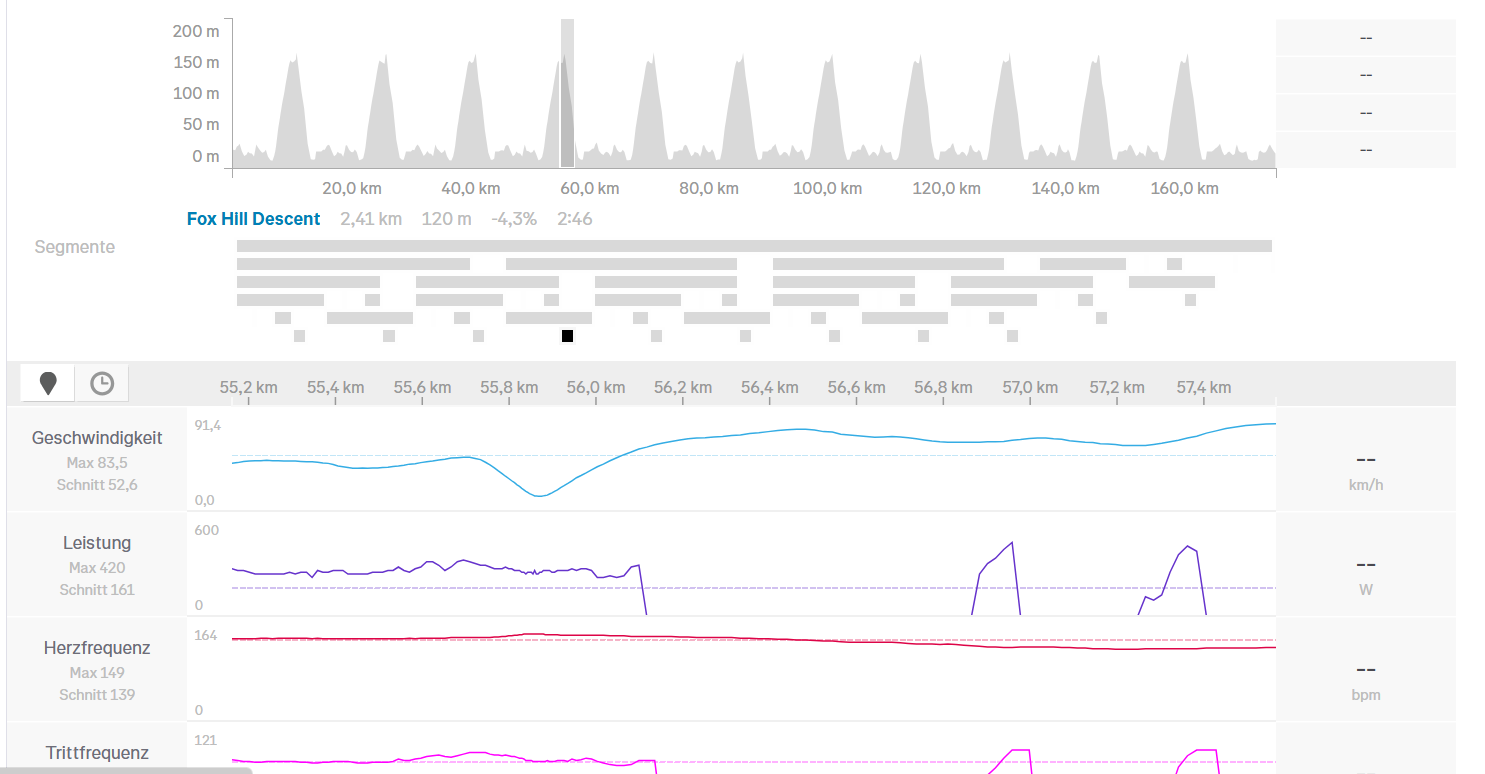Image resolution: width=1485 pixels, height=774 pixels.
Task: Click the Leistung chart label
Action: coord(97,543)
